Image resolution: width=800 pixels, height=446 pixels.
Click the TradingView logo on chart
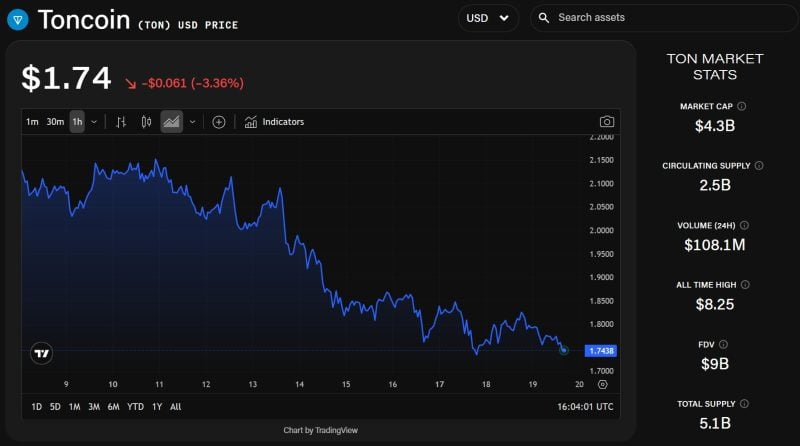pos(41,353)
